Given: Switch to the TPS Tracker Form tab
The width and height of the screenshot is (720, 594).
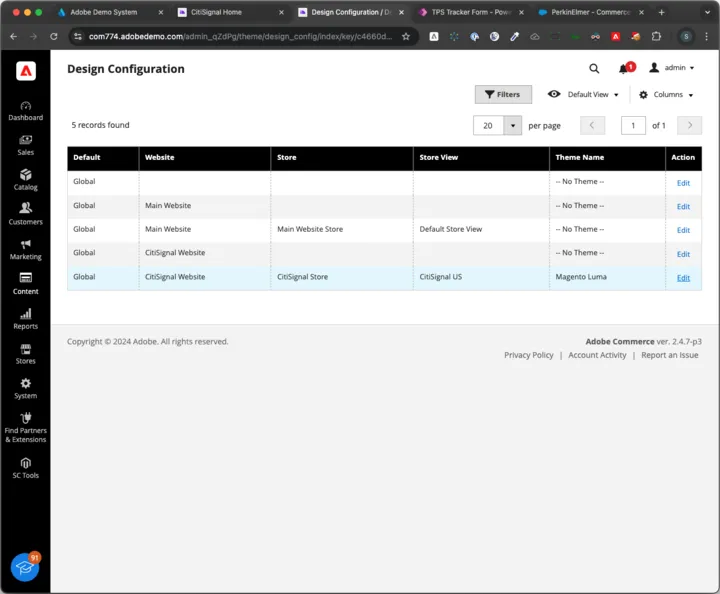Looking at the screenshot, I should tap(471, 12).
